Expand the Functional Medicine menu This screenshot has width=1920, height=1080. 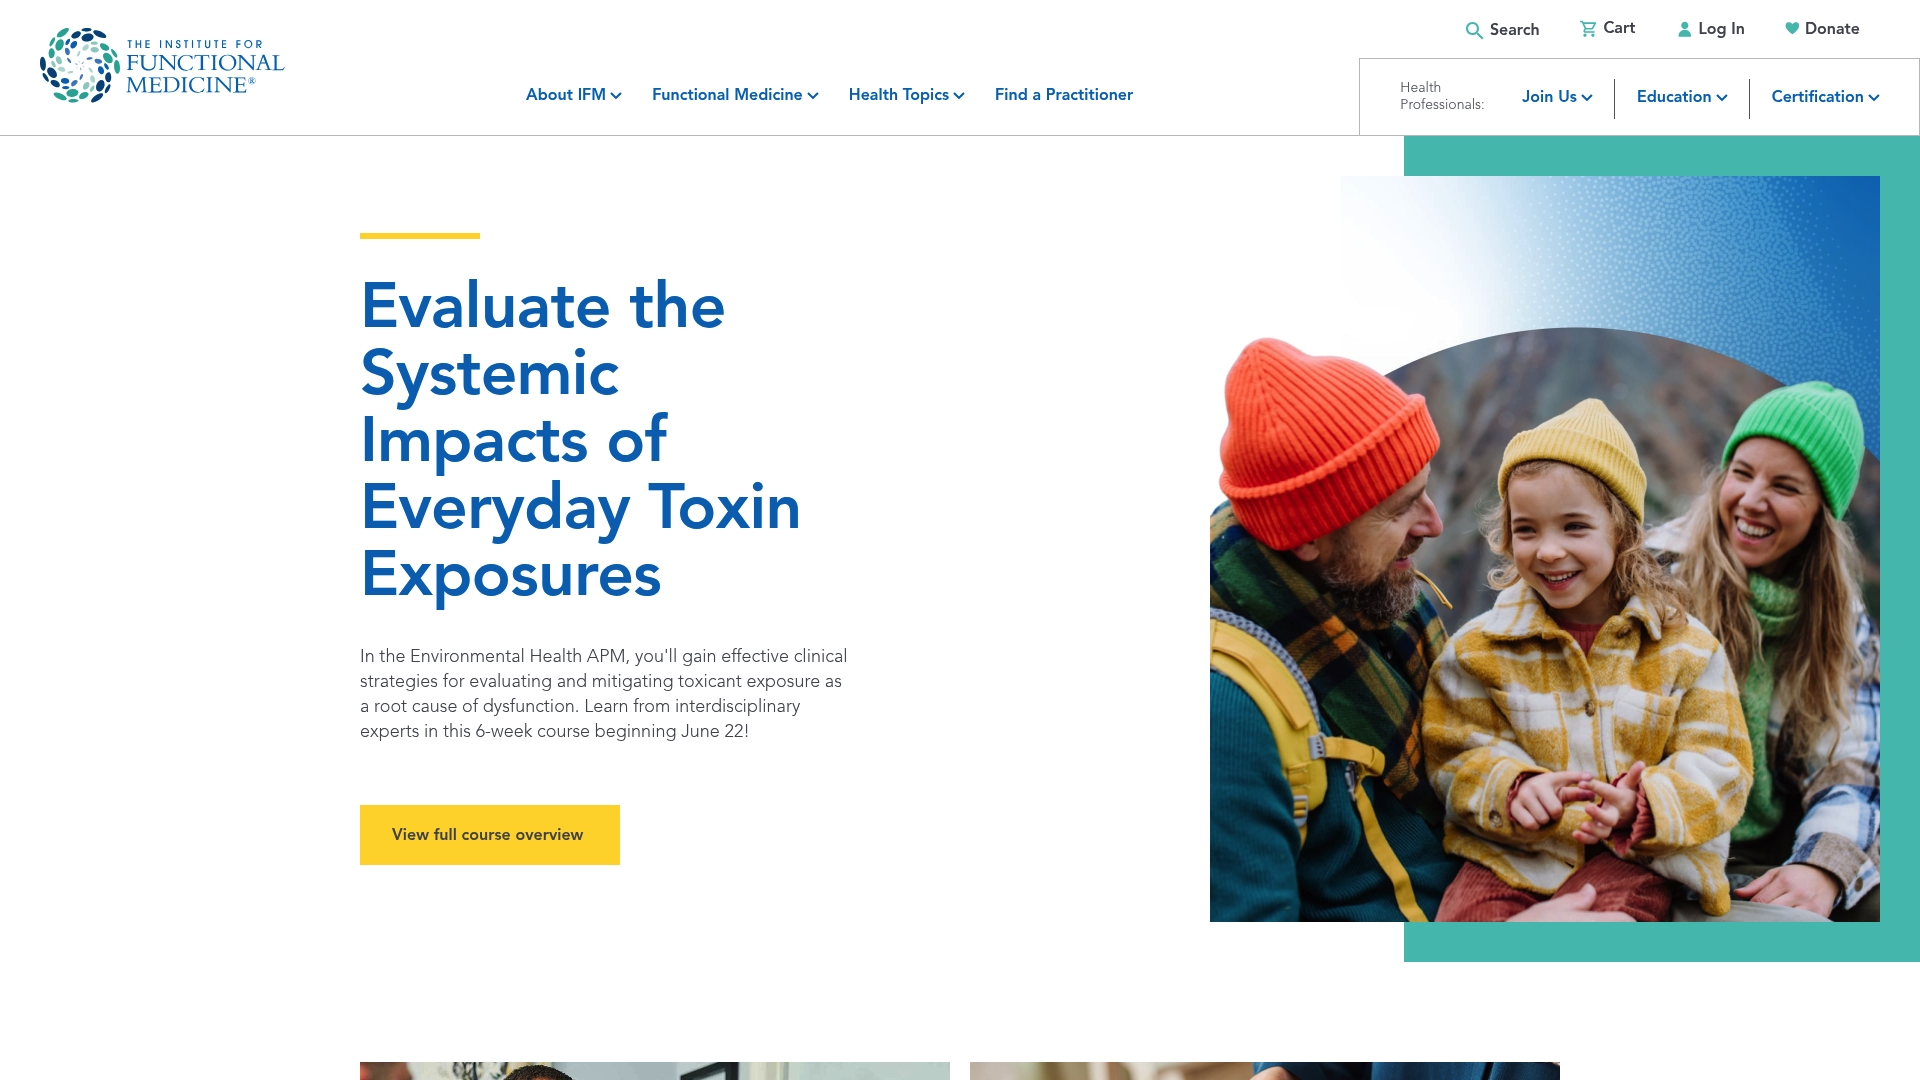coord(735,95)
